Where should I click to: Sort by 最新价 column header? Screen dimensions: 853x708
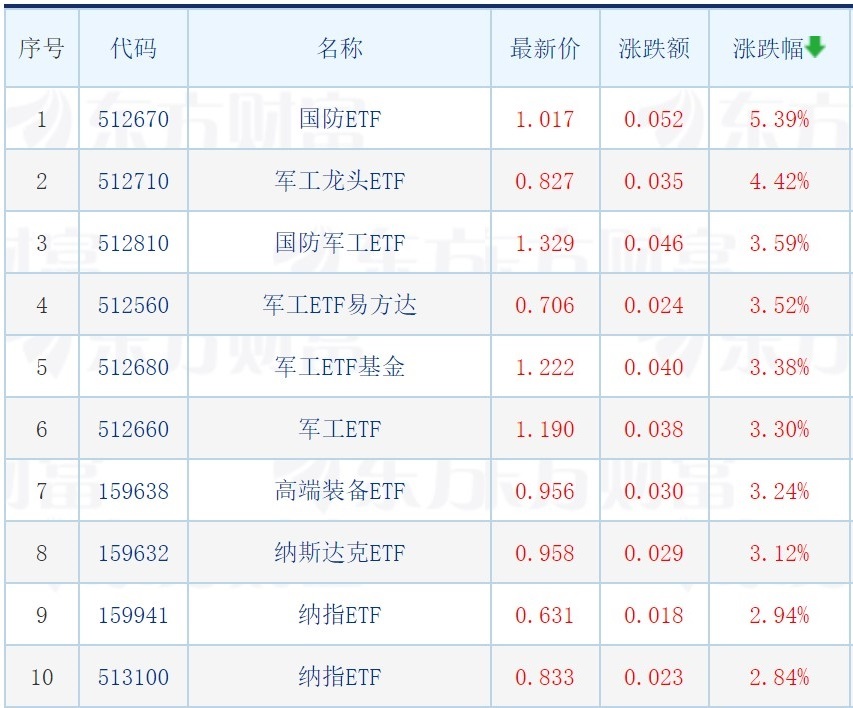545,48
